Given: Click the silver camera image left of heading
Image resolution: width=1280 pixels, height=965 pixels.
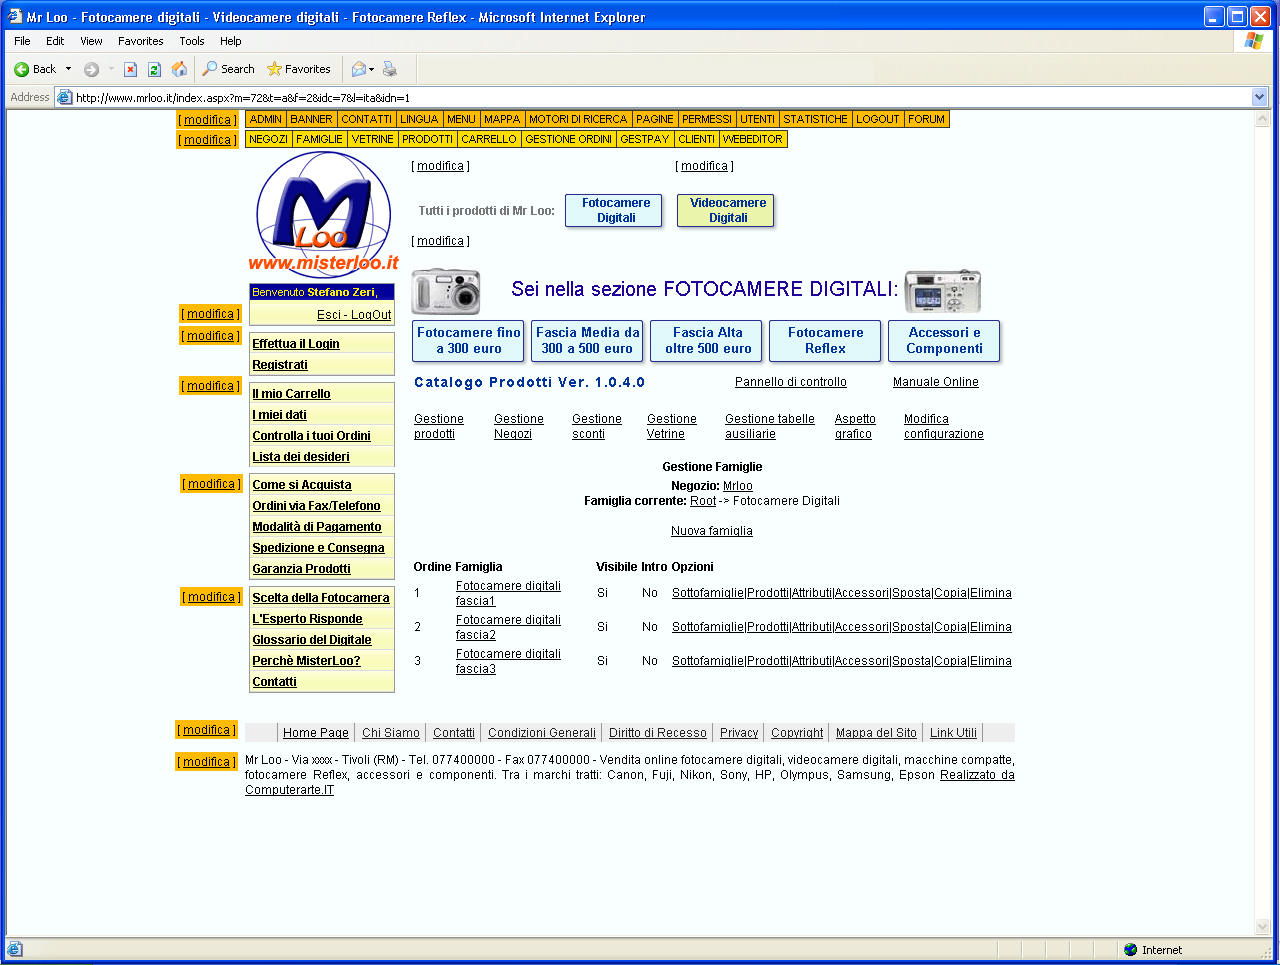Looking at the screenshot, I should [446, 291].
